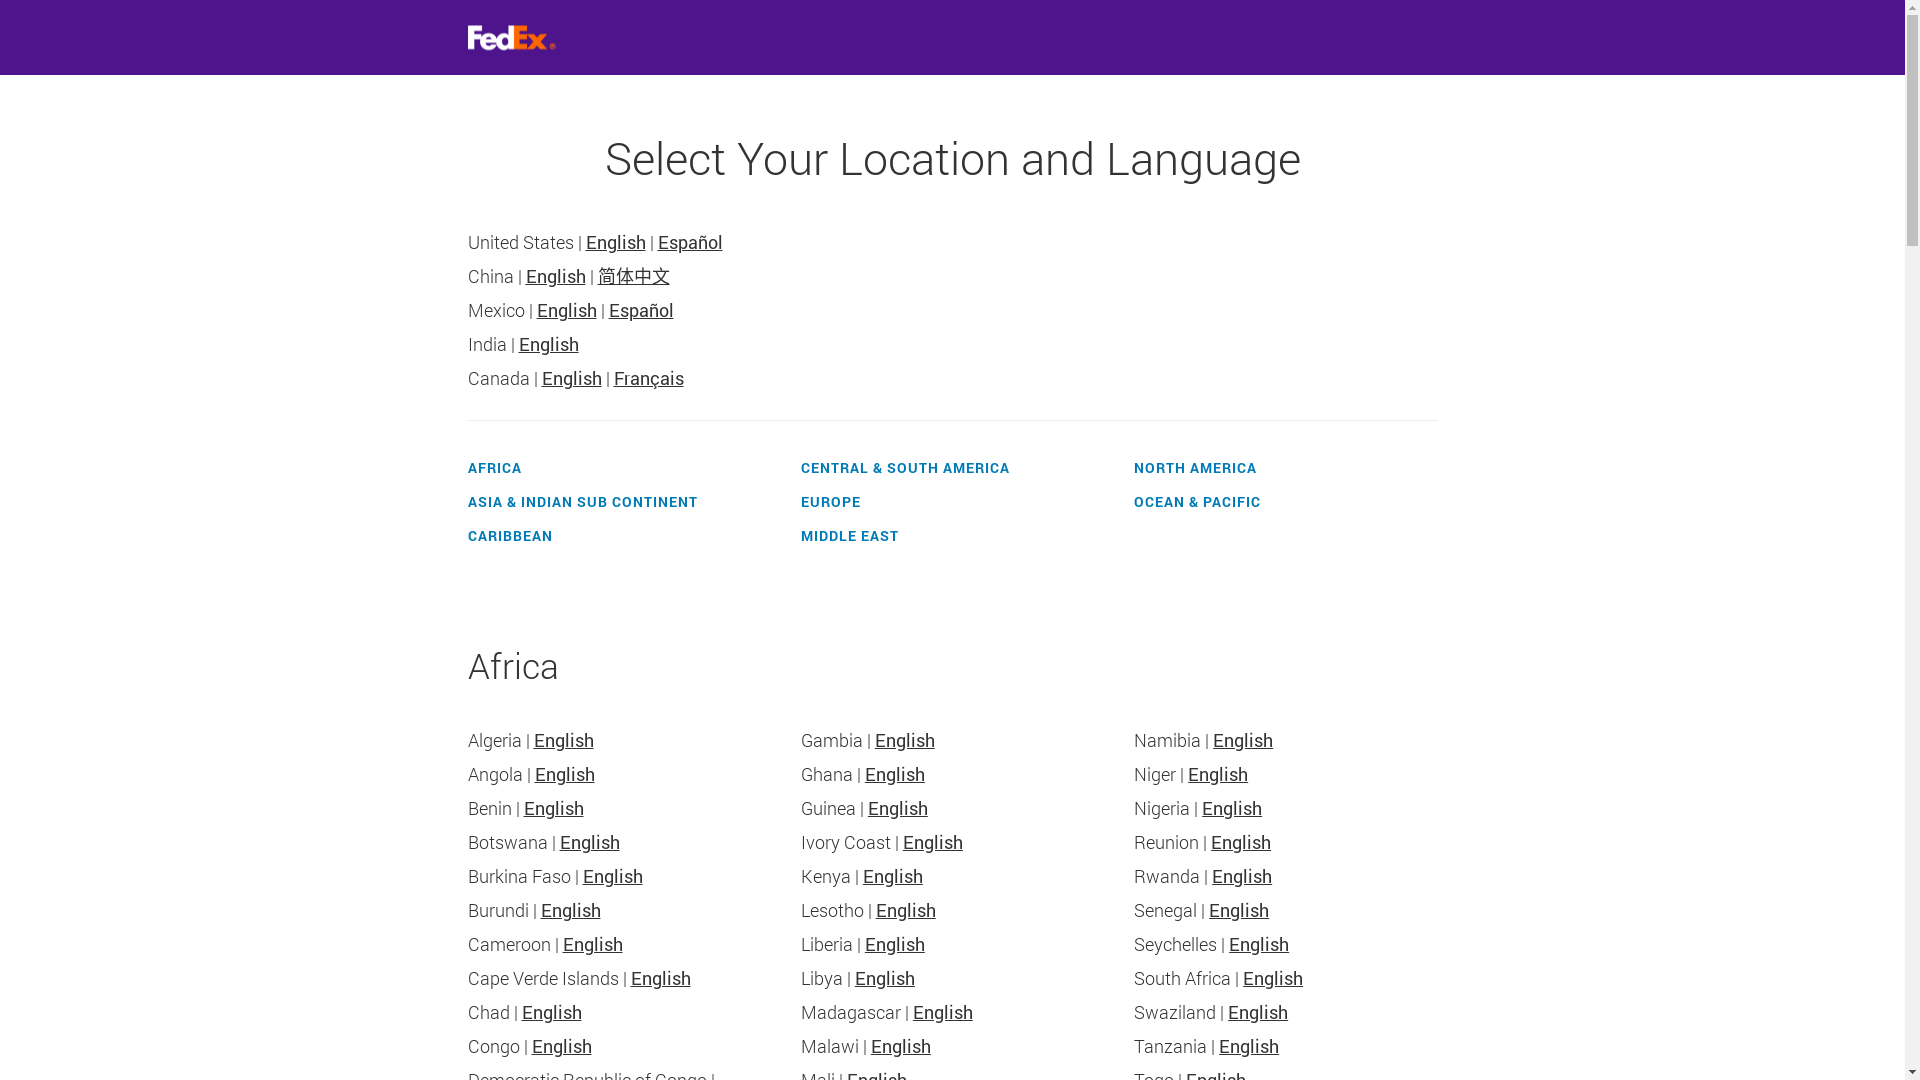Go to Caribbean region section

point(510,536)
